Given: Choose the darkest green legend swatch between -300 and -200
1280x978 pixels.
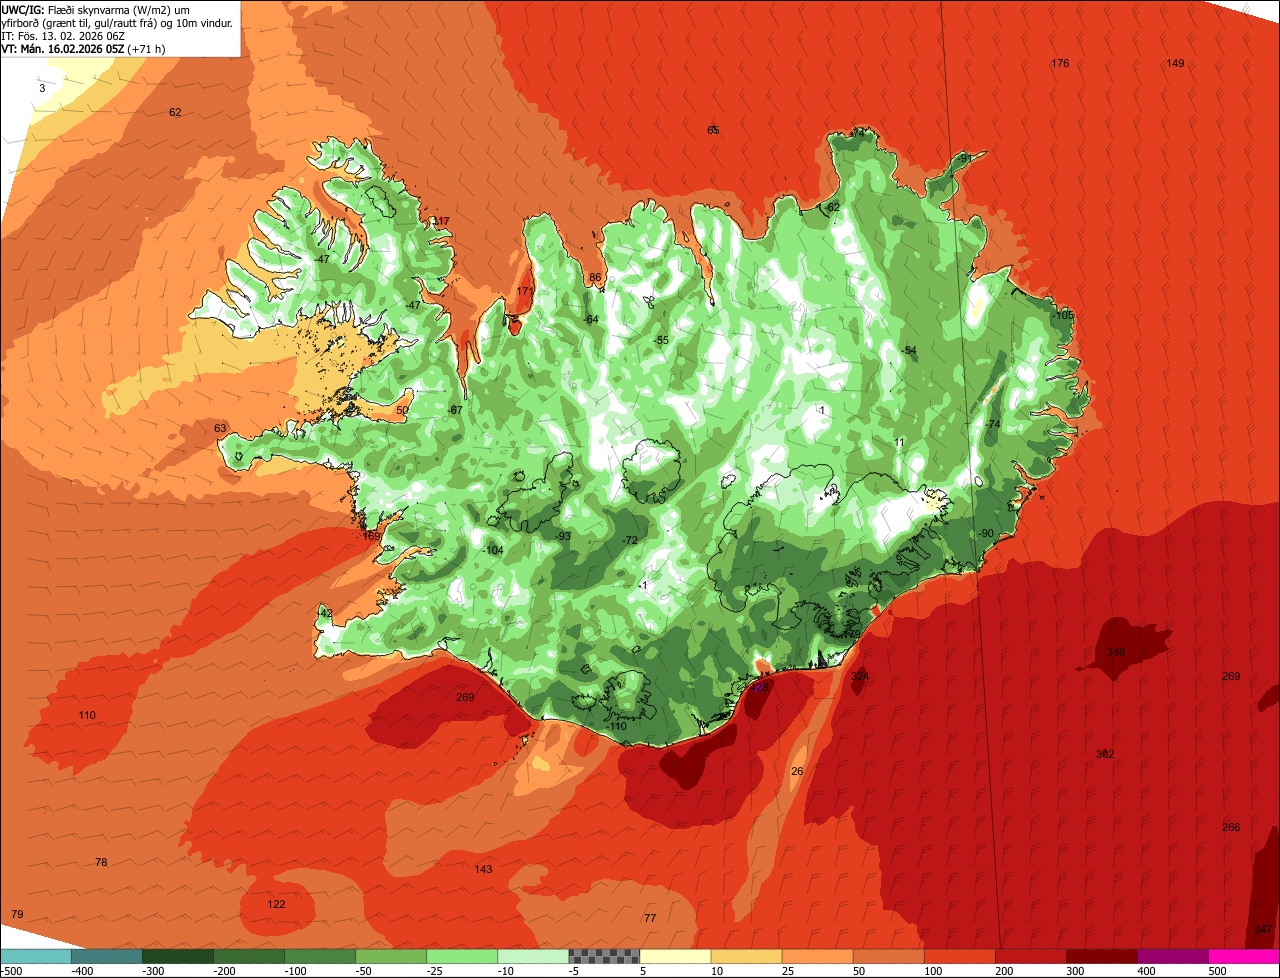Looking at the screenshot, I should [177, 957].
